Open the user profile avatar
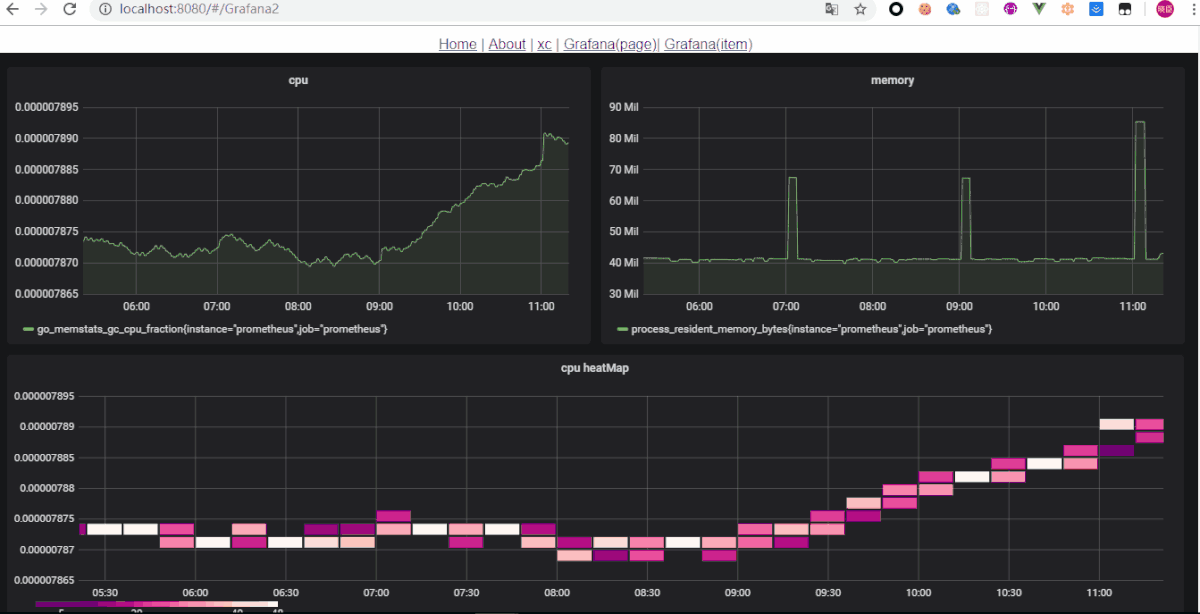Viewport: 1200px width, 614px height. click(1165, 9)
